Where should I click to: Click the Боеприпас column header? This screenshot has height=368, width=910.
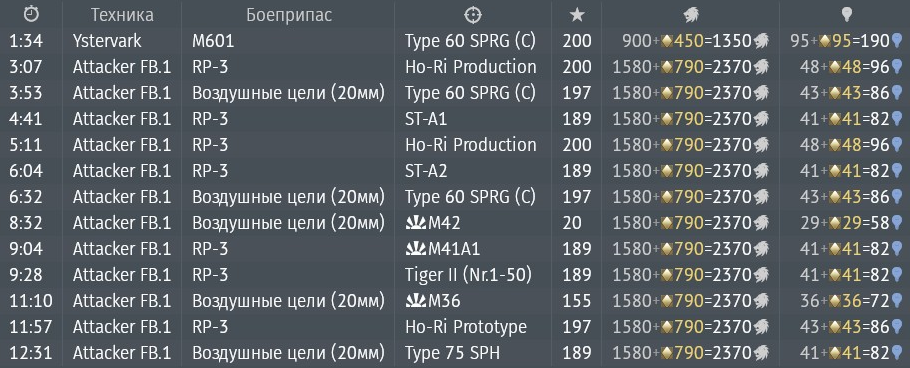[289, 15]
